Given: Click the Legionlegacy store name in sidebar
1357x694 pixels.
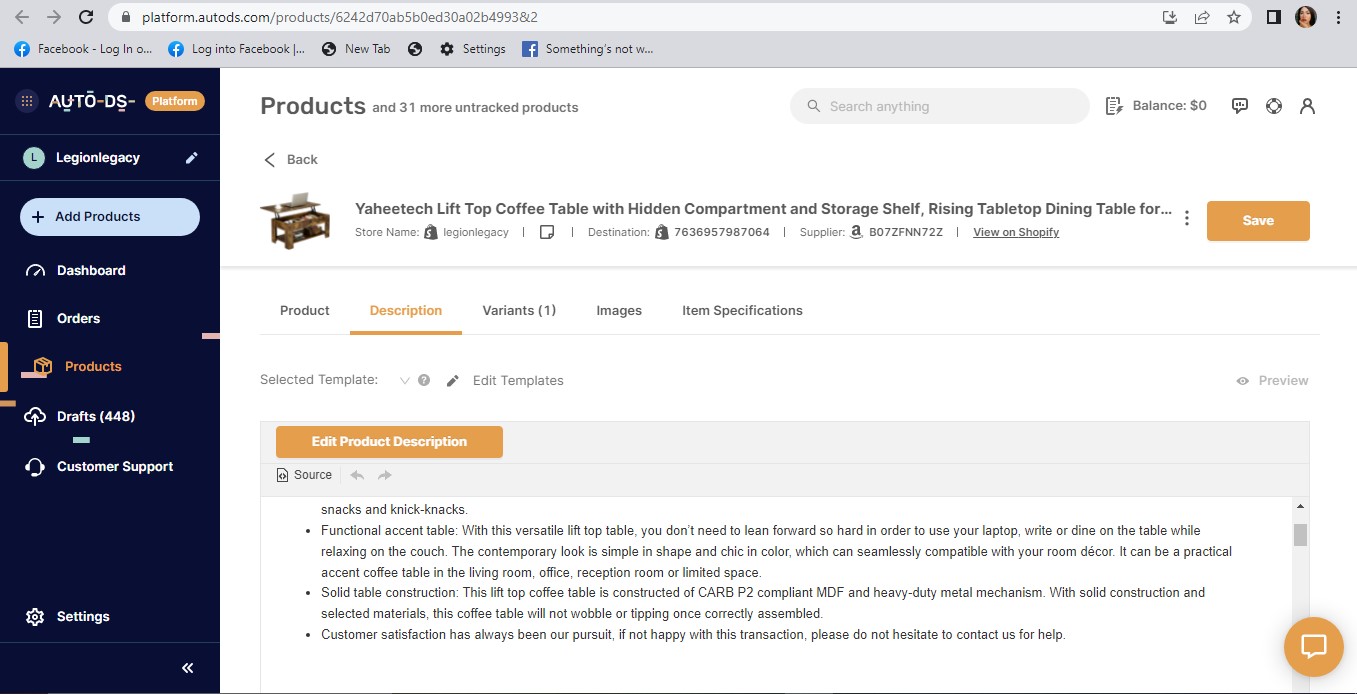Looking at the screenshot, I should 98,158.
